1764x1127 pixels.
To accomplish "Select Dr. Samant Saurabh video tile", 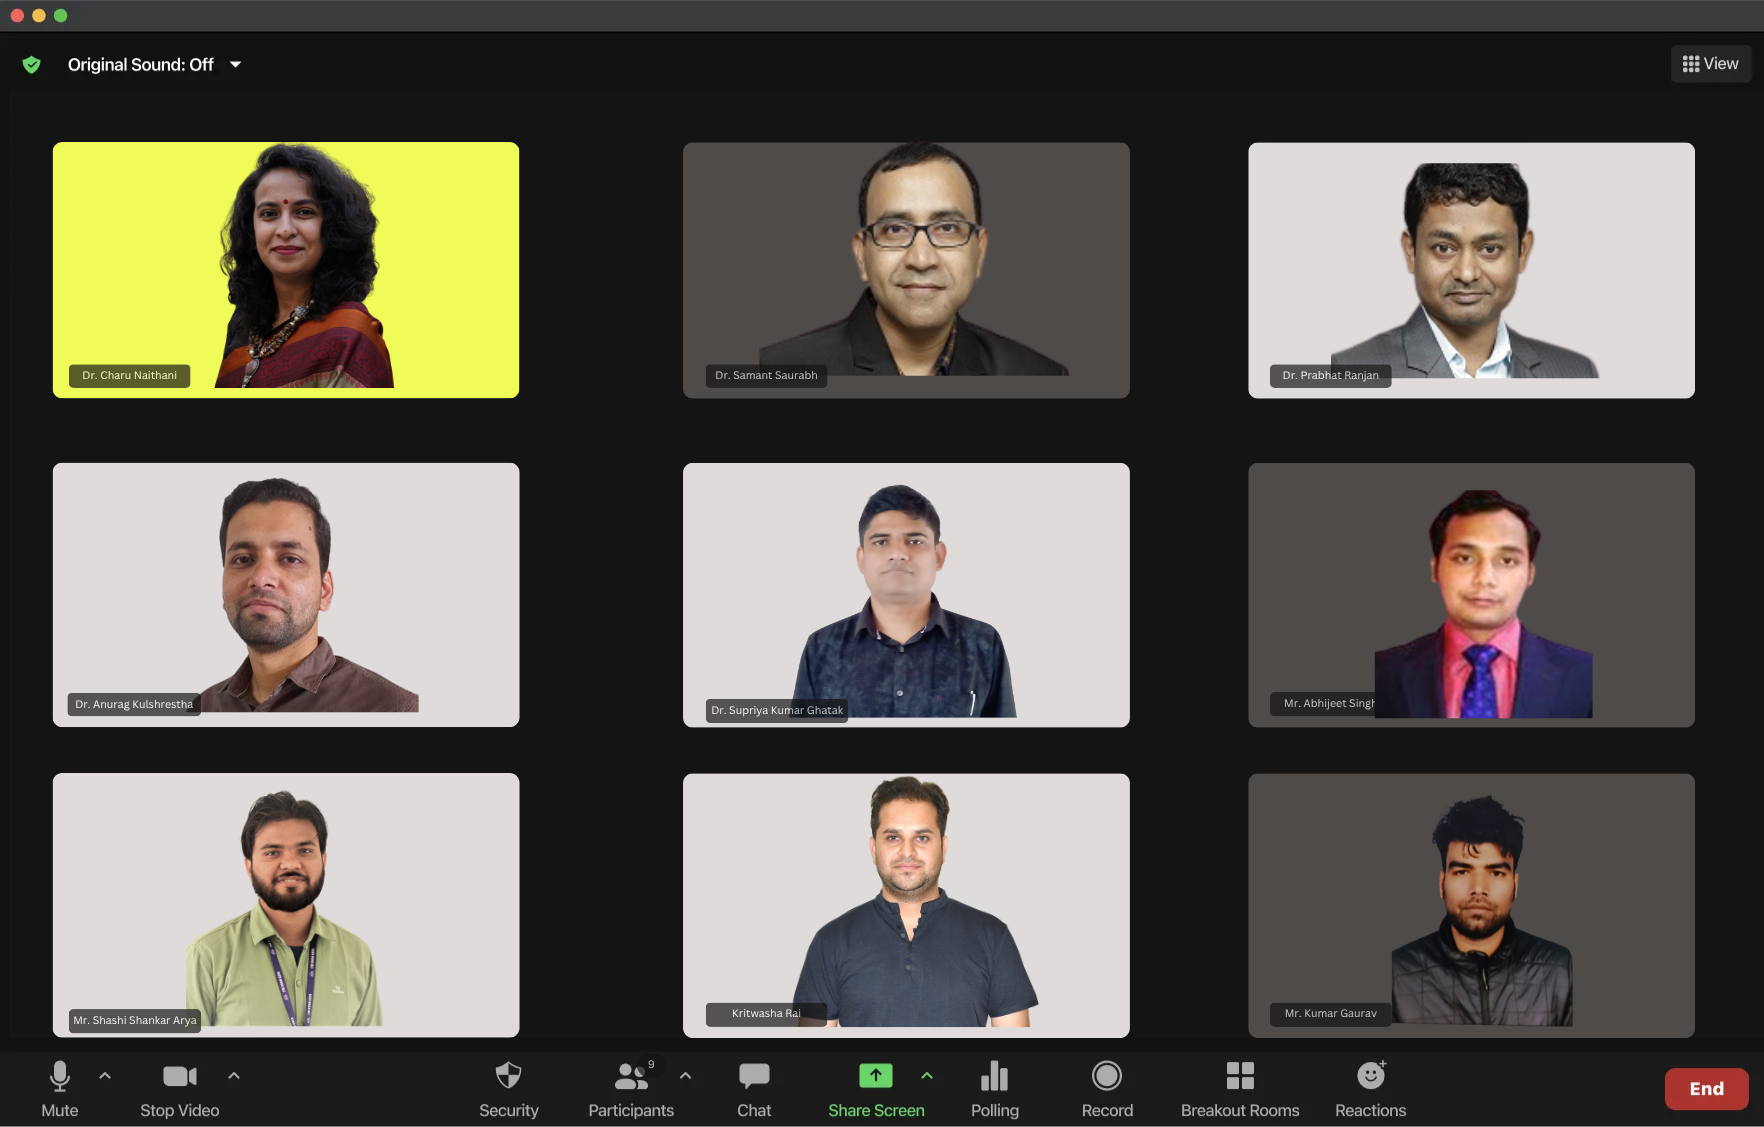I will tap(906, 270).
